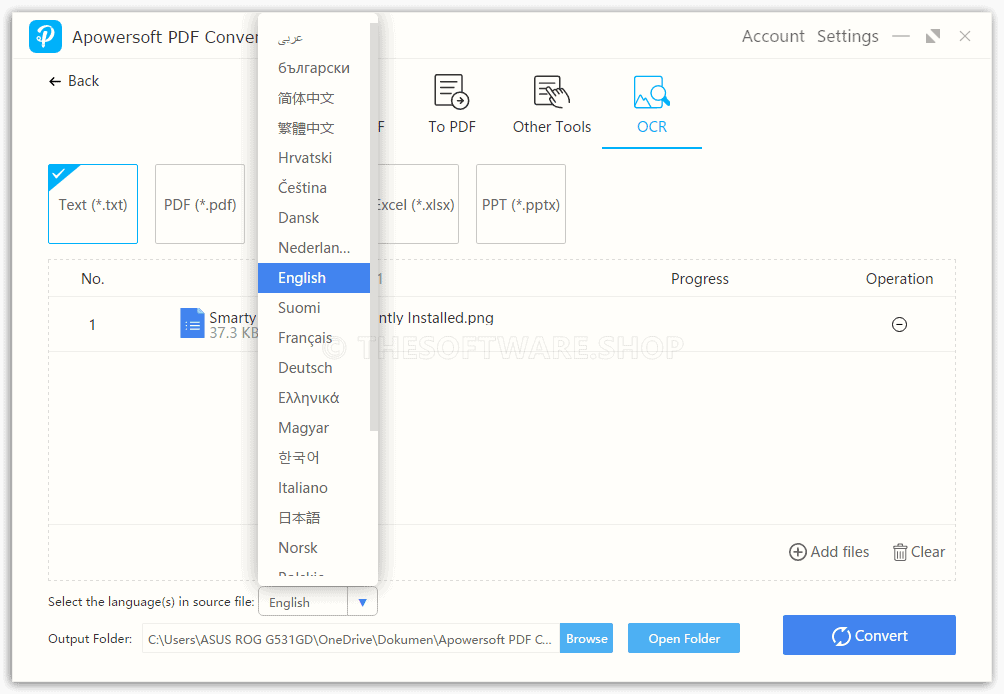This screenshot has width=1004, height=694.
Task: Click Open Folder button
Action: [x=684, y=638]
